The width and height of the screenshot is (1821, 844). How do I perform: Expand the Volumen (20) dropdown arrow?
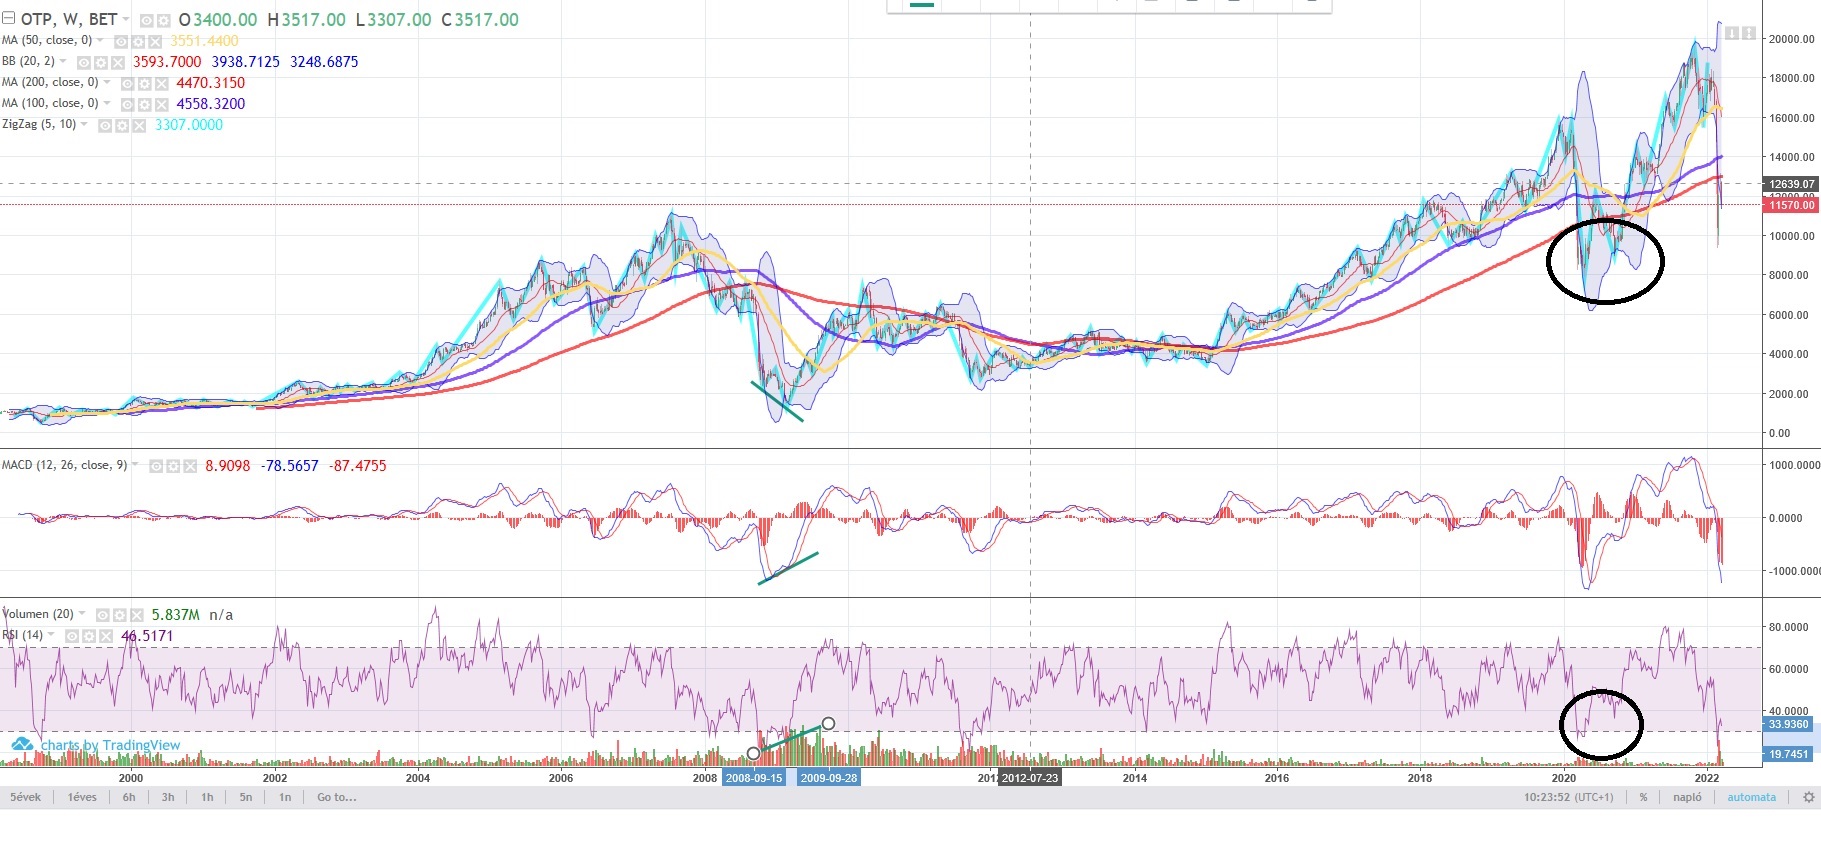(x=83, y=615)
